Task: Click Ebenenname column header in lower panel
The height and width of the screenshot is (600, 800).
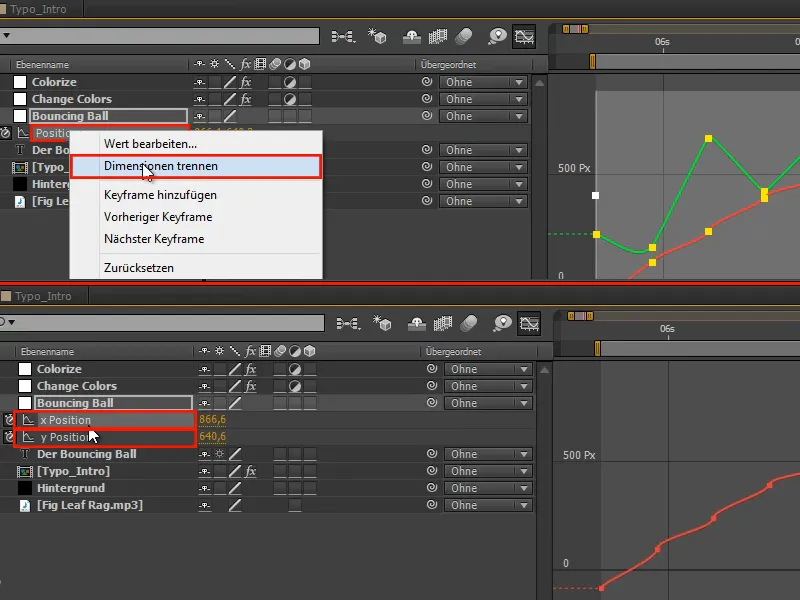Action: pos(47,352)
